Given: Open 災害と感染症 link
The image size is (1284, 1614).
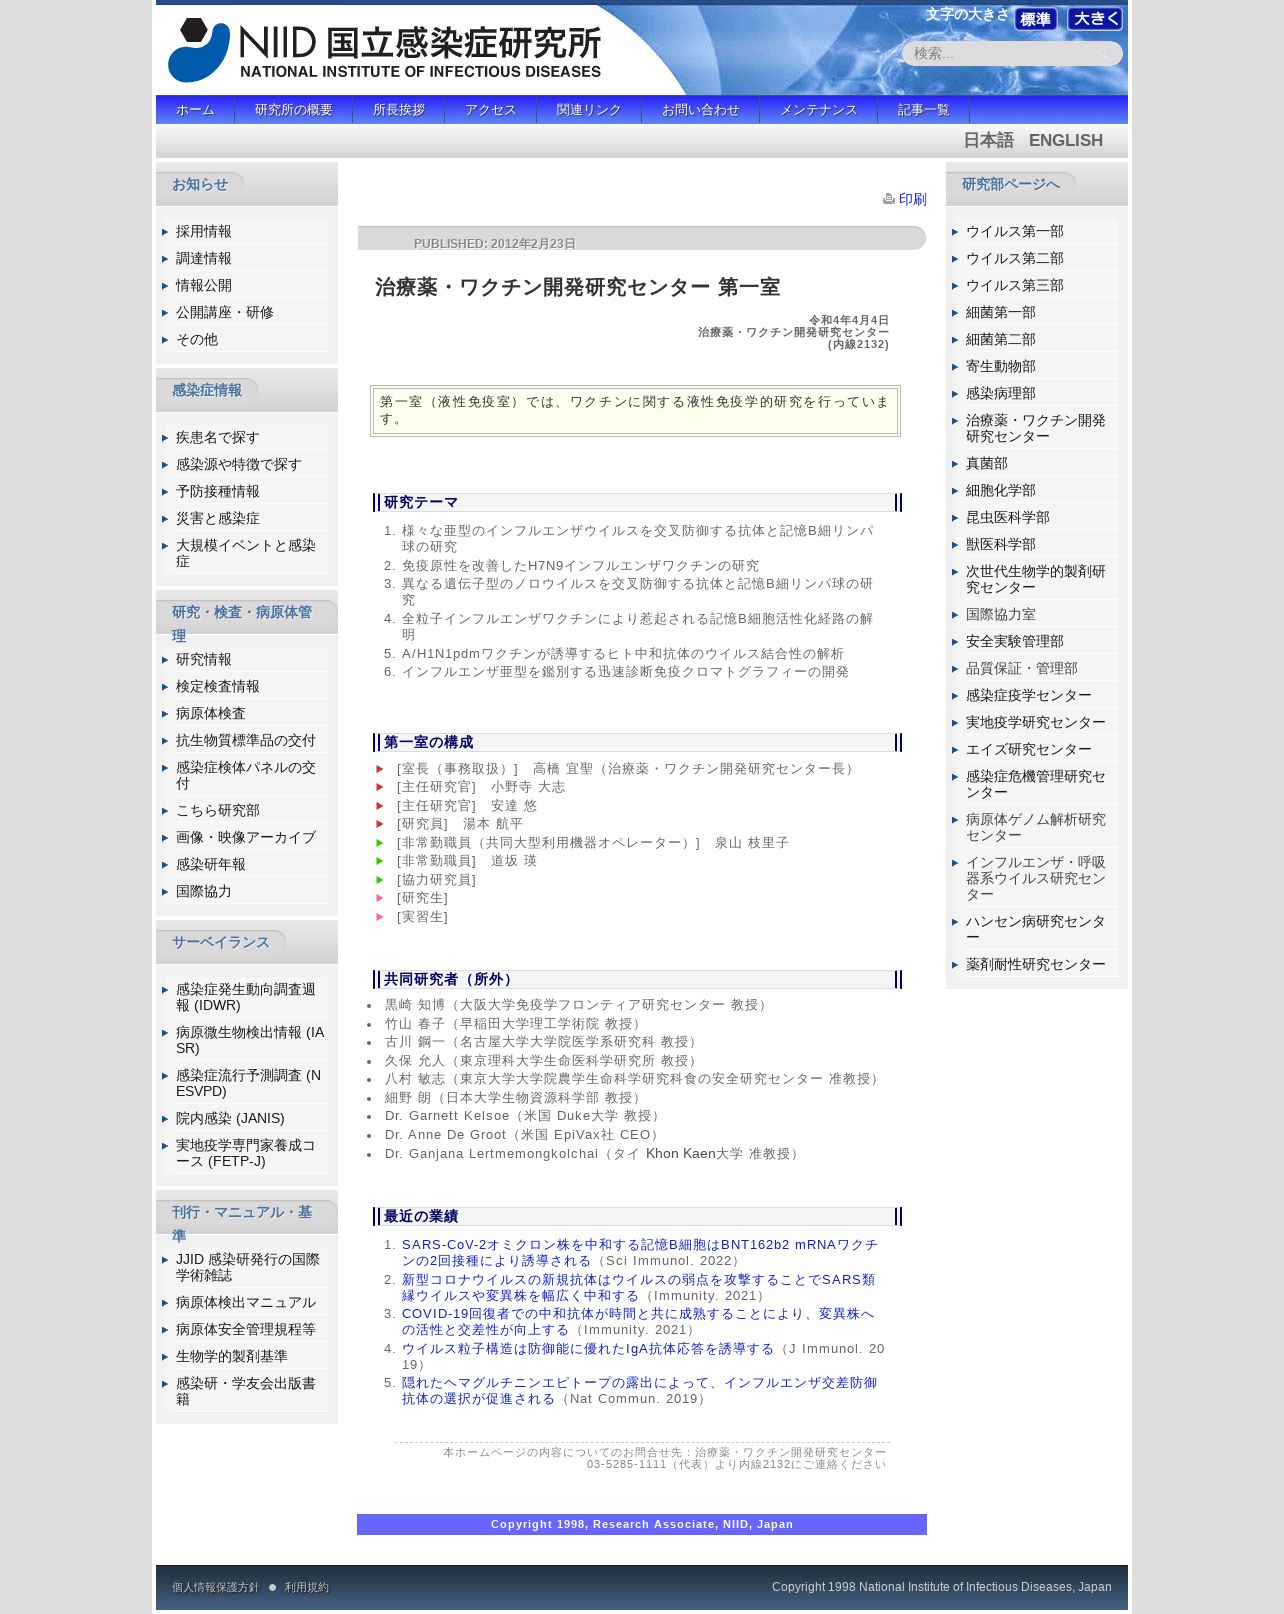Looking at the screenshot, I should coord(218,519).
